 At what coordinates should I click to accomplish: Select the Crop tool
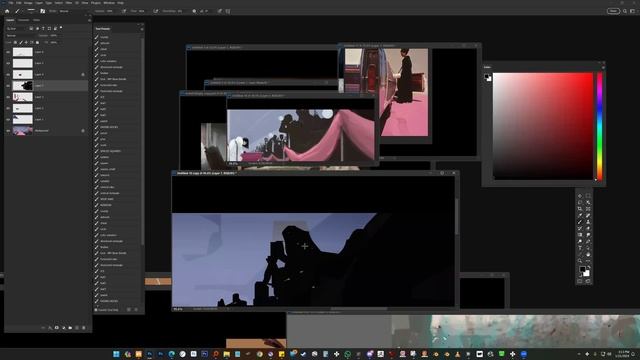click(580, 209)
